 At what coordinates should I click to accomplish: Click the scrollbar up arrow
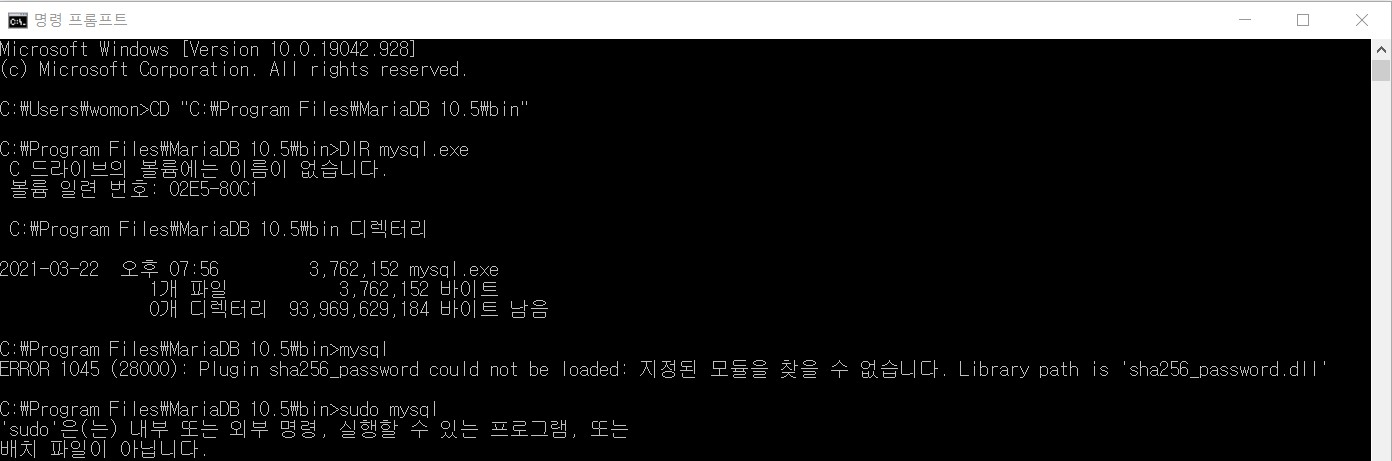tap(1381, 49)
